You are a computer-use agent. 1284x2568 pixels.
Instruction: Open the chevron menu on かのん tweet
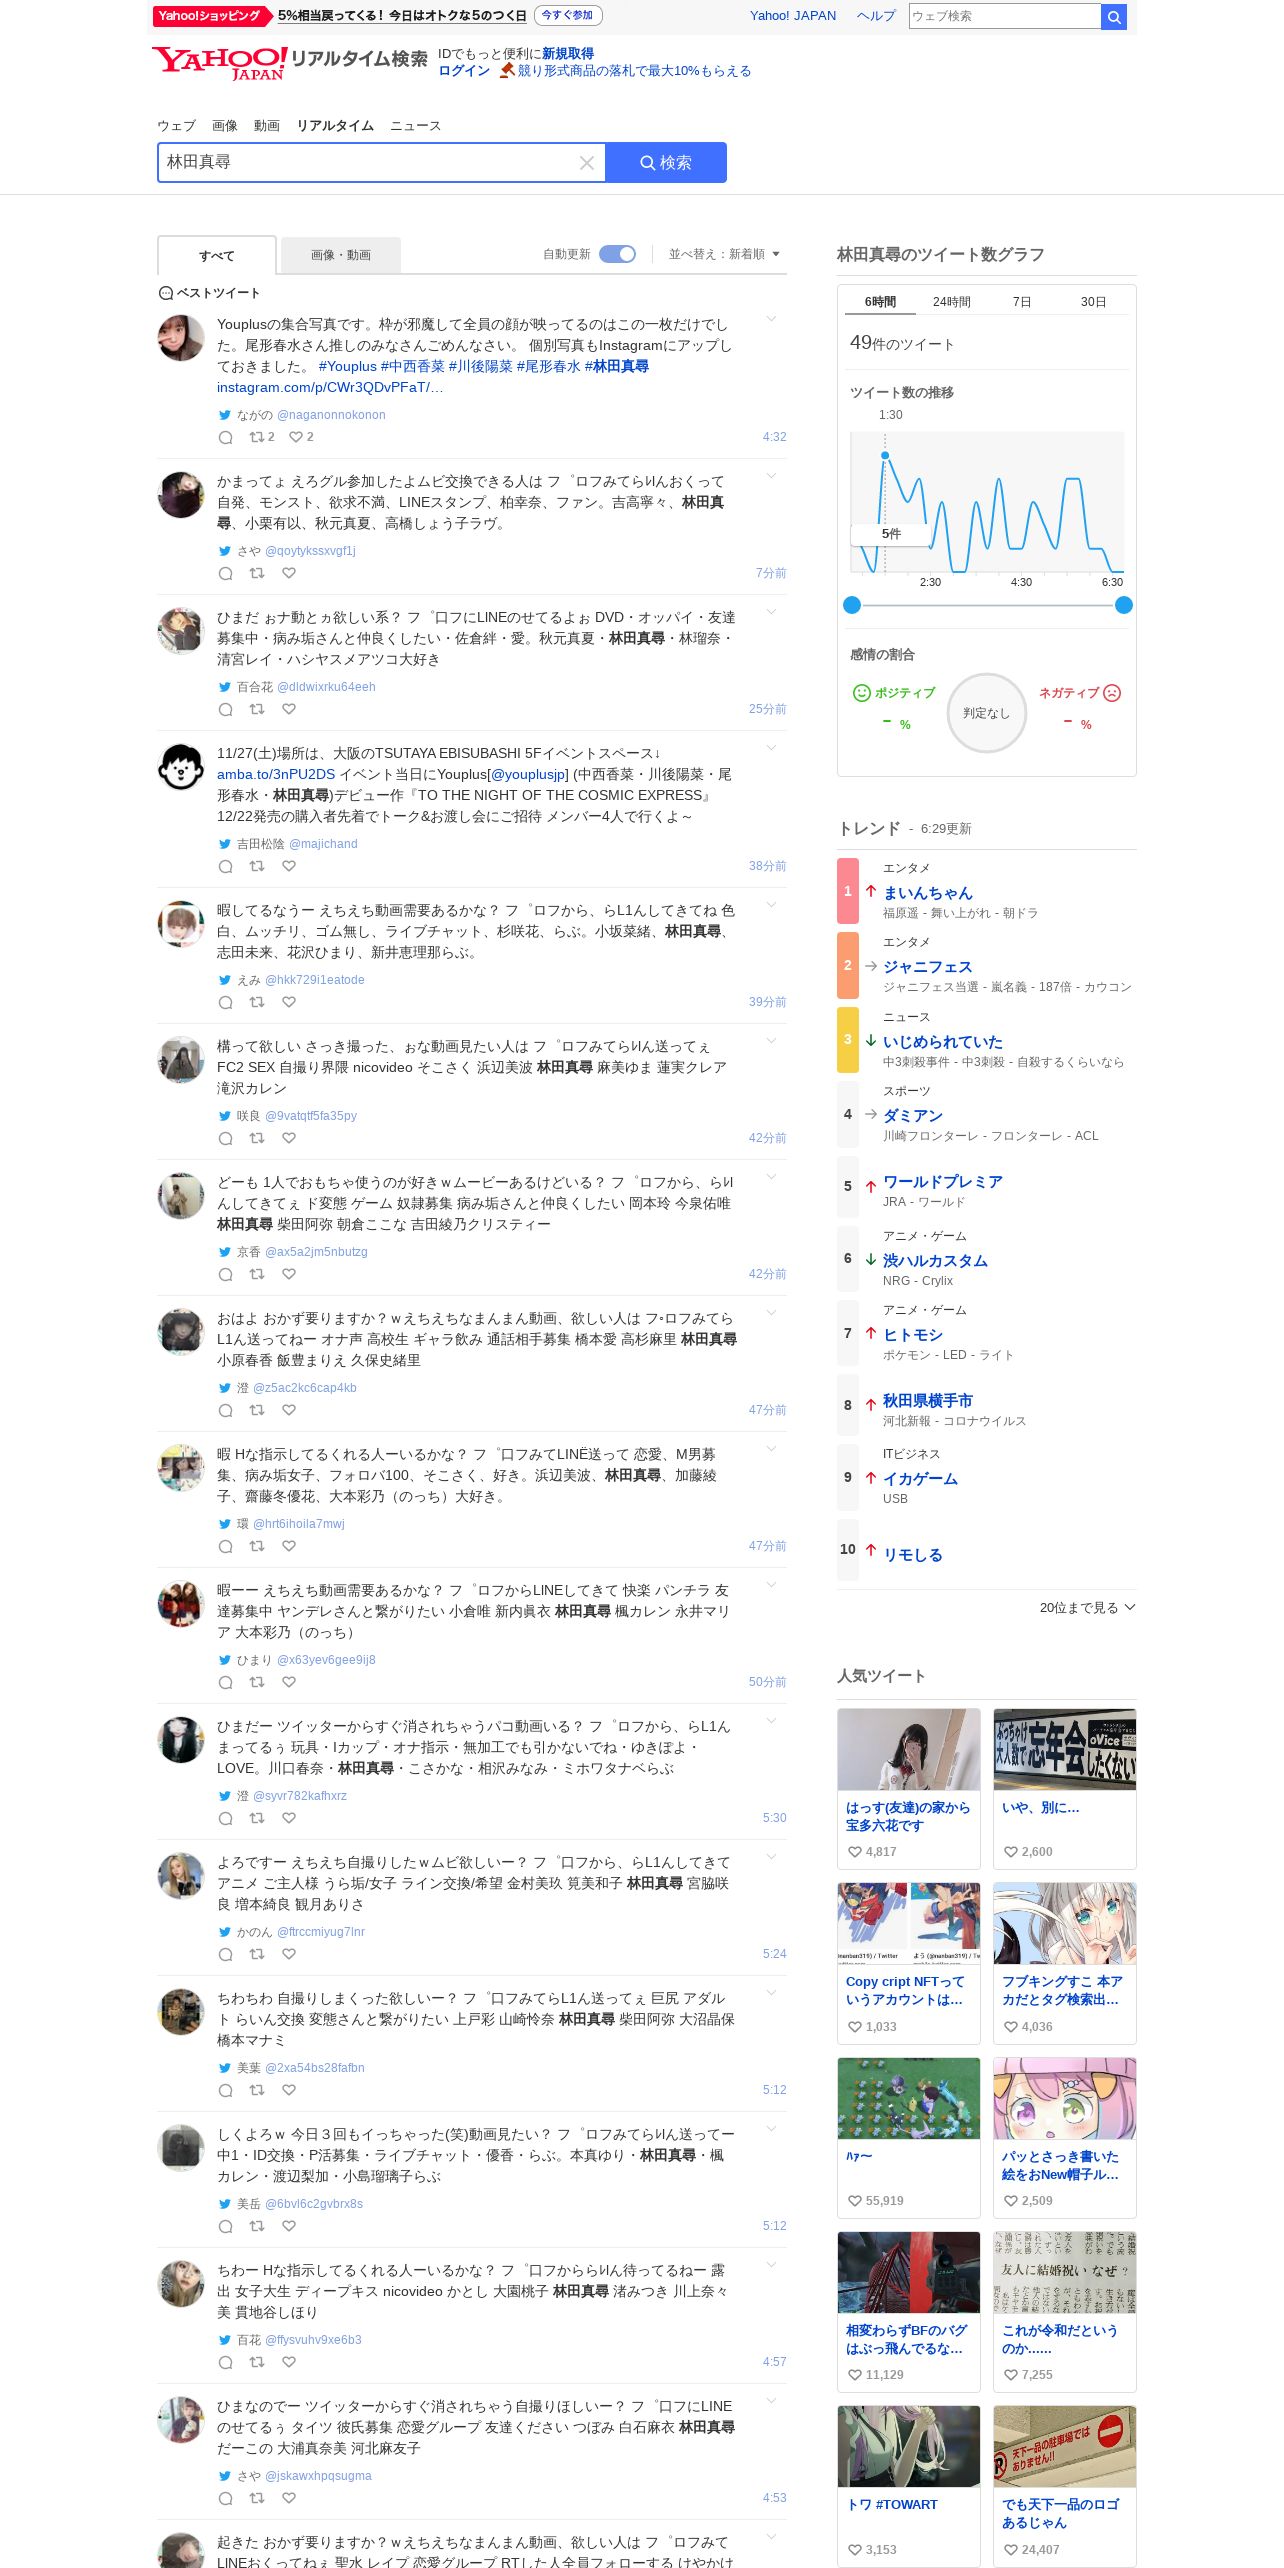(x=771, y=1857)
